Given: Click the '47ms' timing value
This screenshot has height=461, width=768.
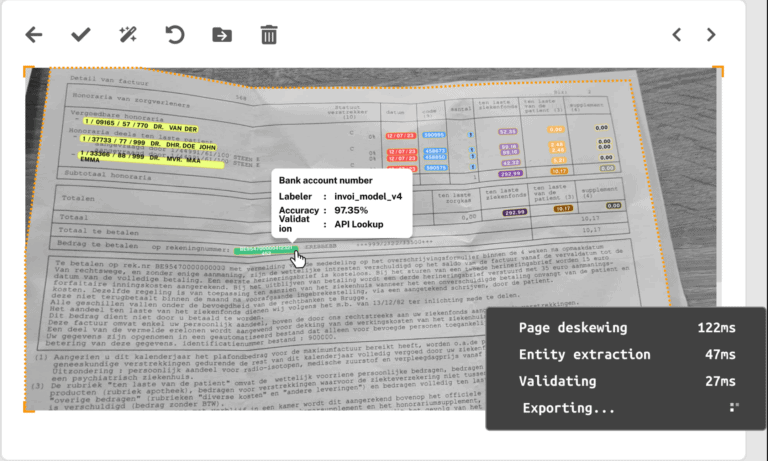Looking at the screenshot, I should (x=720, y=354).
